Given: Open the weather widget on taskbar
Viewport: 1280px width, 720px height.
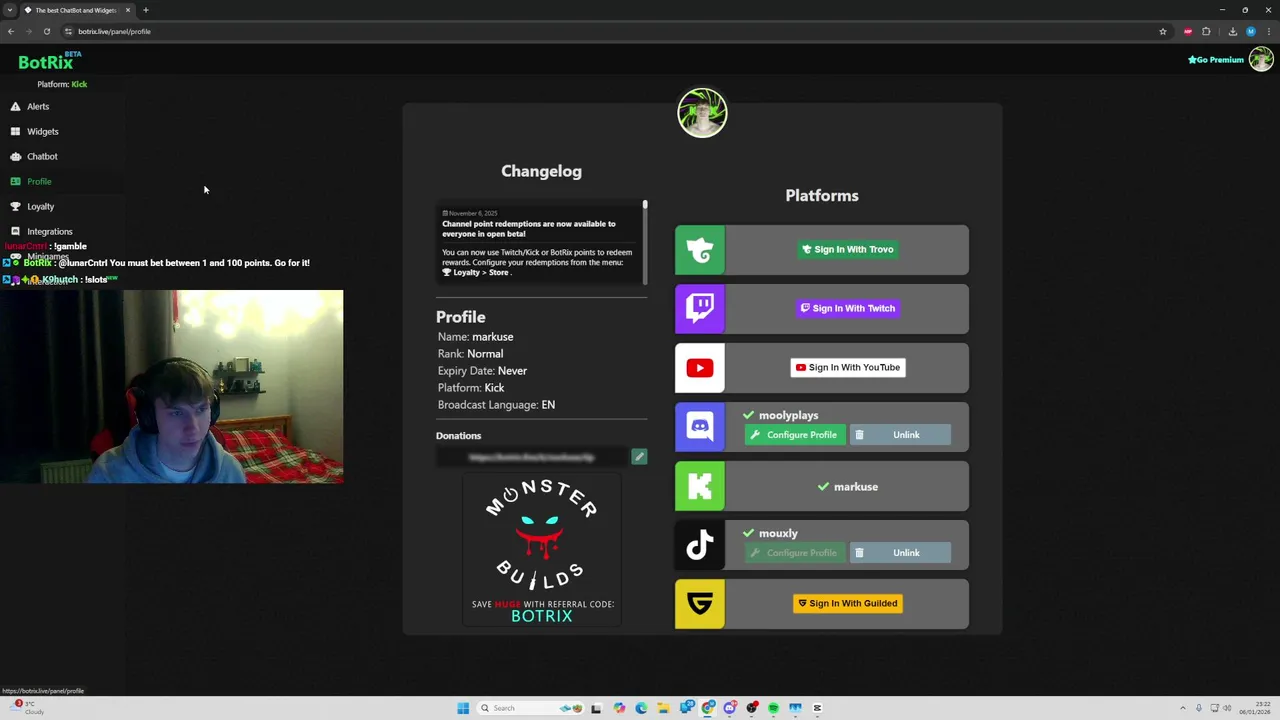Looking at the screenshot, I should point(27,708).
